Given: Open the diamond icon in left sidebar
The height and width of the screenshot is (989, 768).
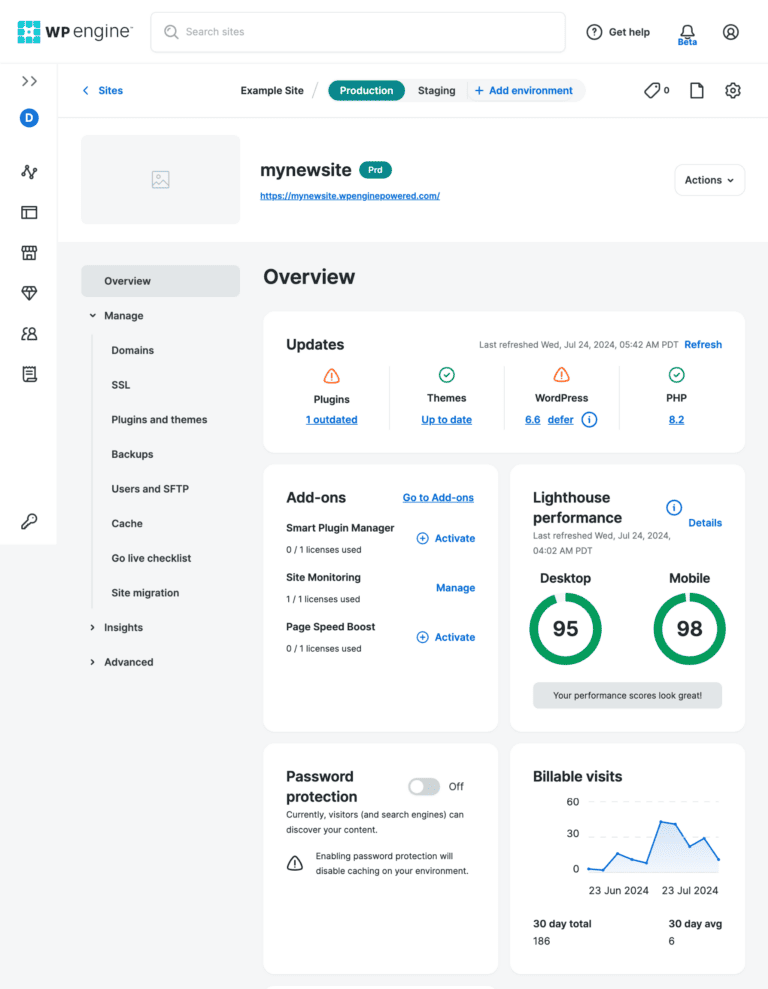Looking at the screenshot, I should tap(29, 293).
